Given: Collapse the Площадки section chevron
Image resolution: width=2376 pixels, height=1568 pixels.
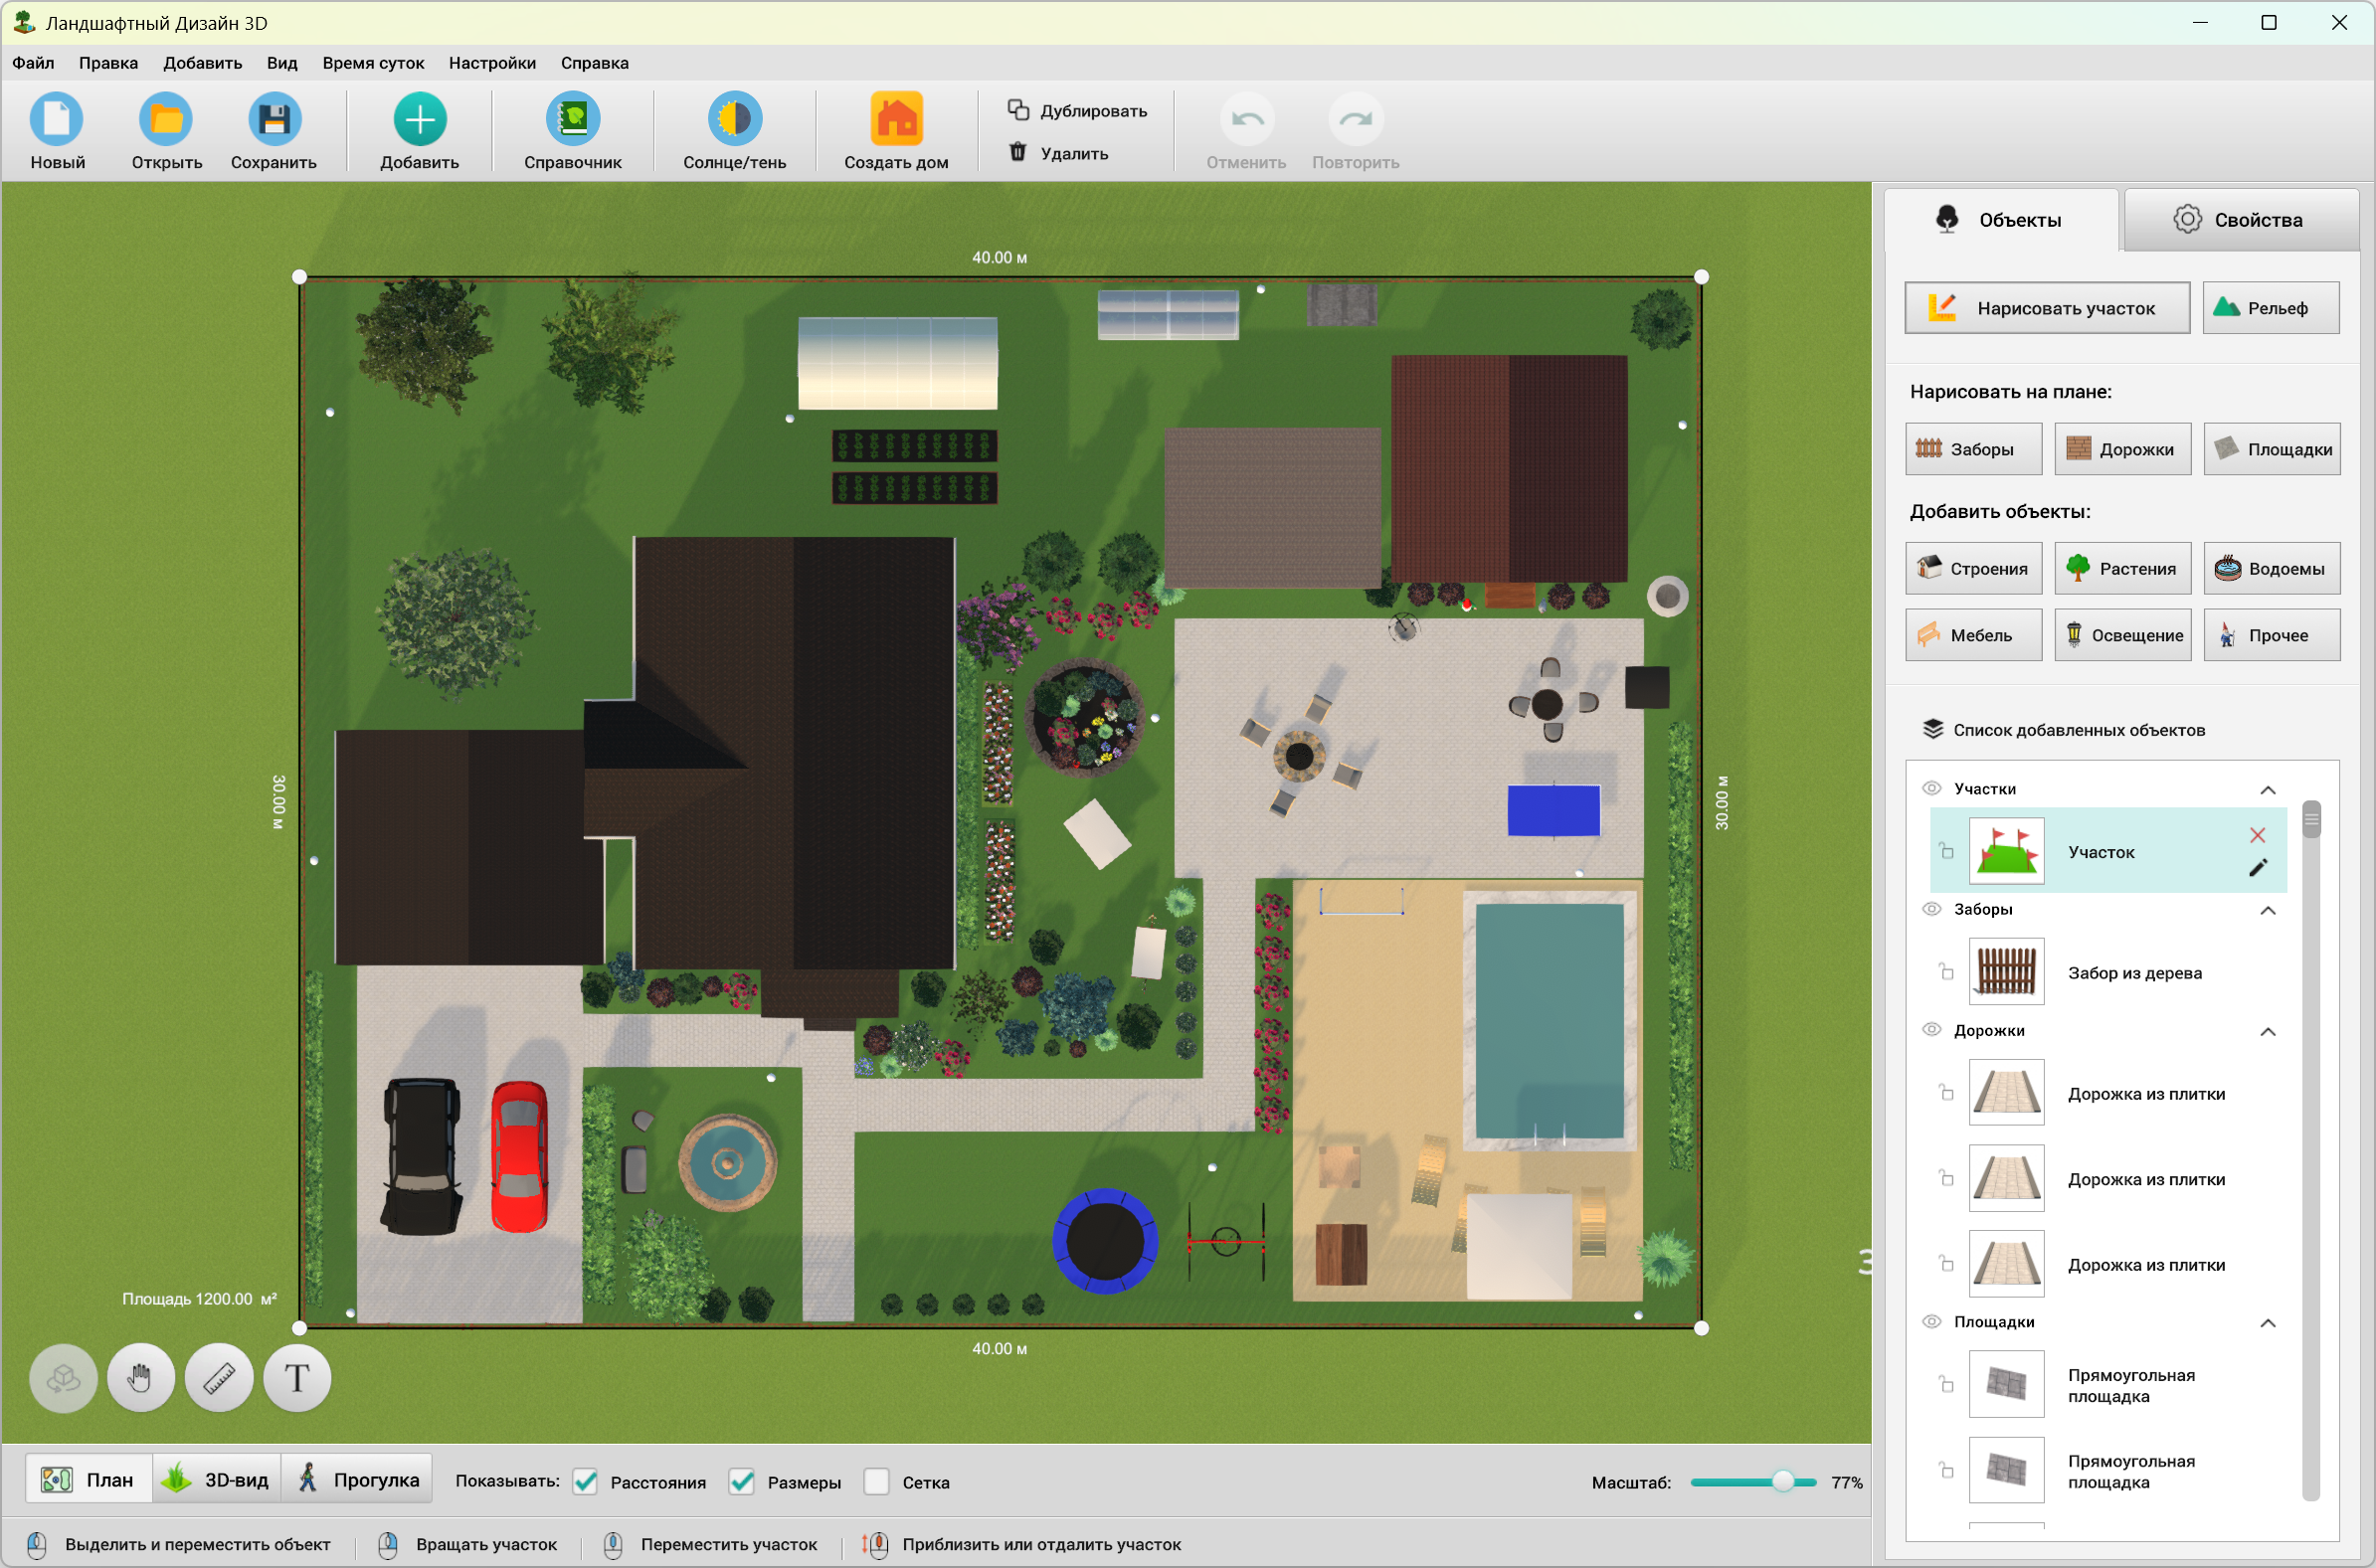Looking at the screenshot, I should coord(2267,1323).
